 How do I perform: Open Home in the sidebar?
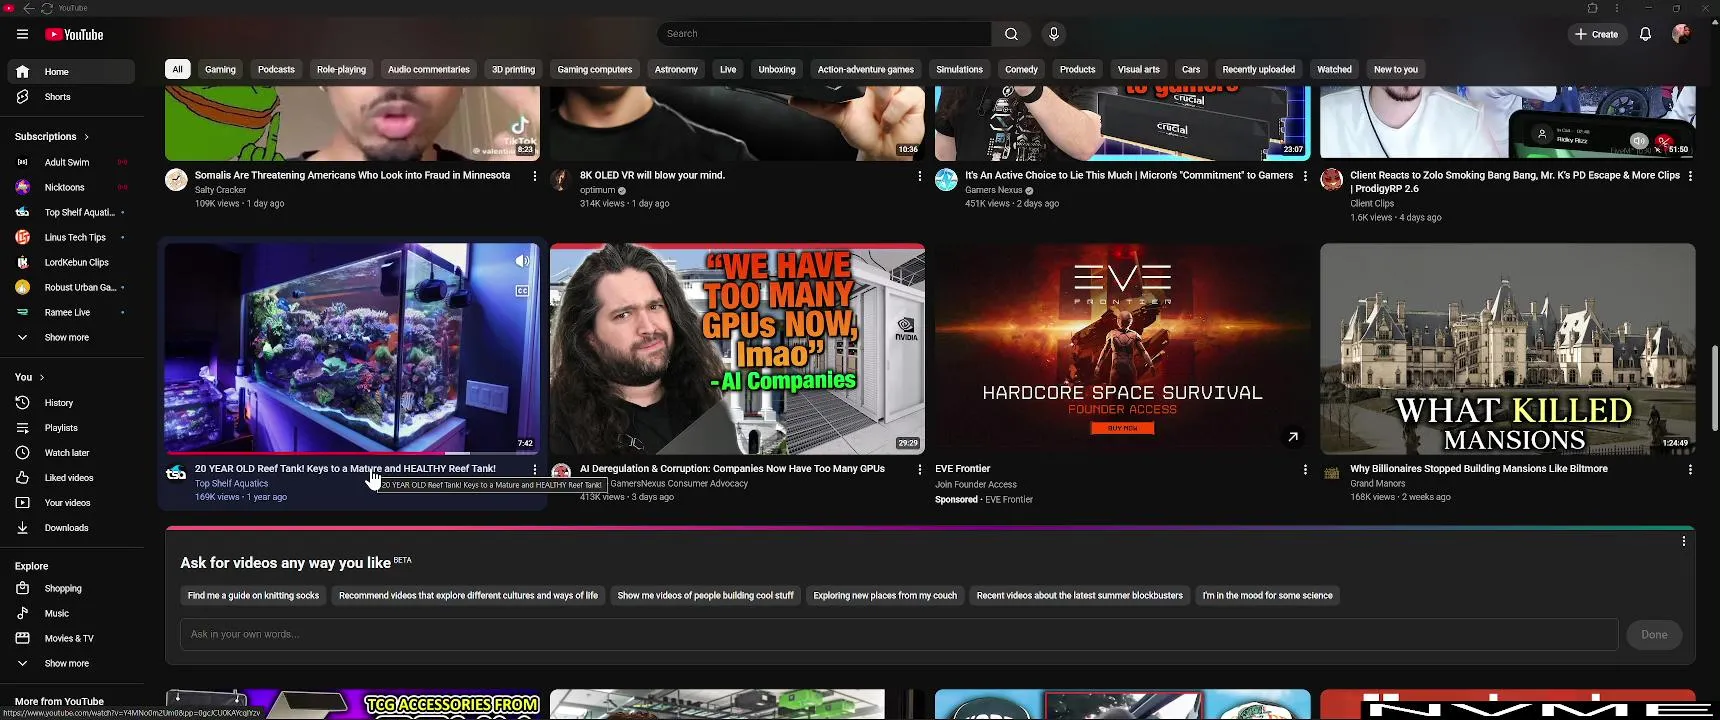(x=70, y=72)
